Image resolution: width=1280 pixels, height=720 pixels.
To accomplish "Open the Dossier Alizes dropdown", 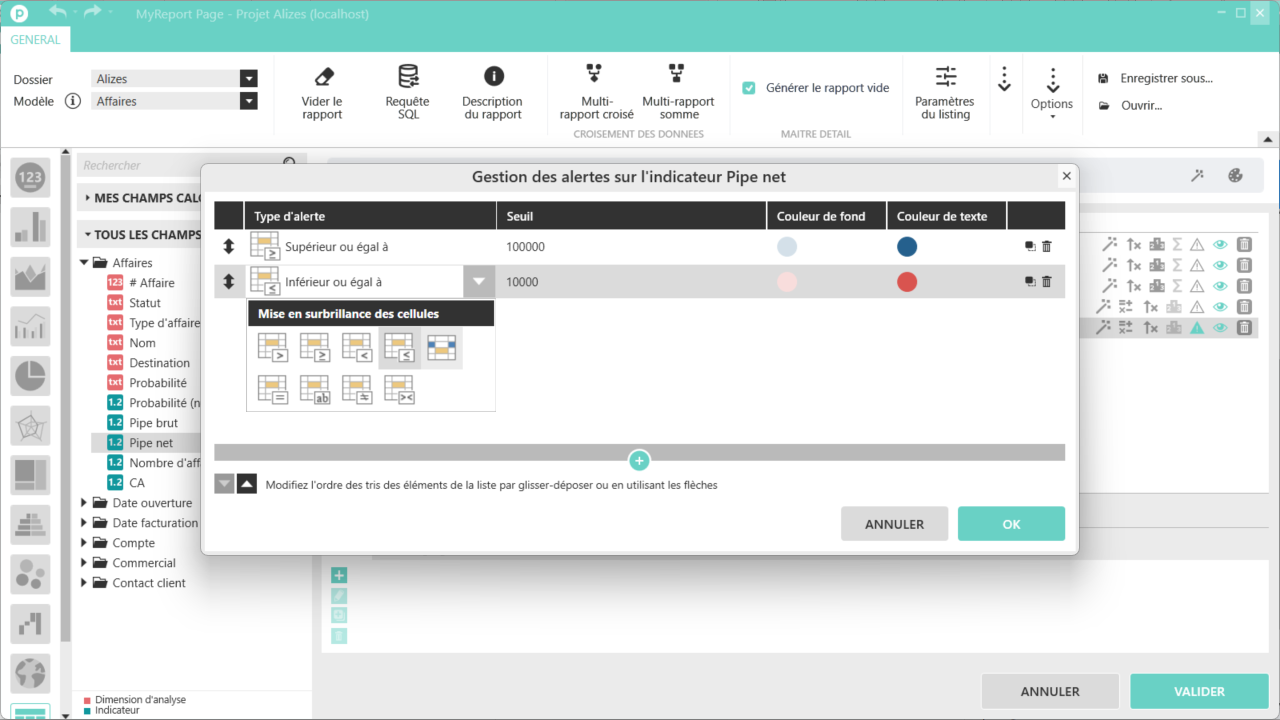I will click(248, 79).
